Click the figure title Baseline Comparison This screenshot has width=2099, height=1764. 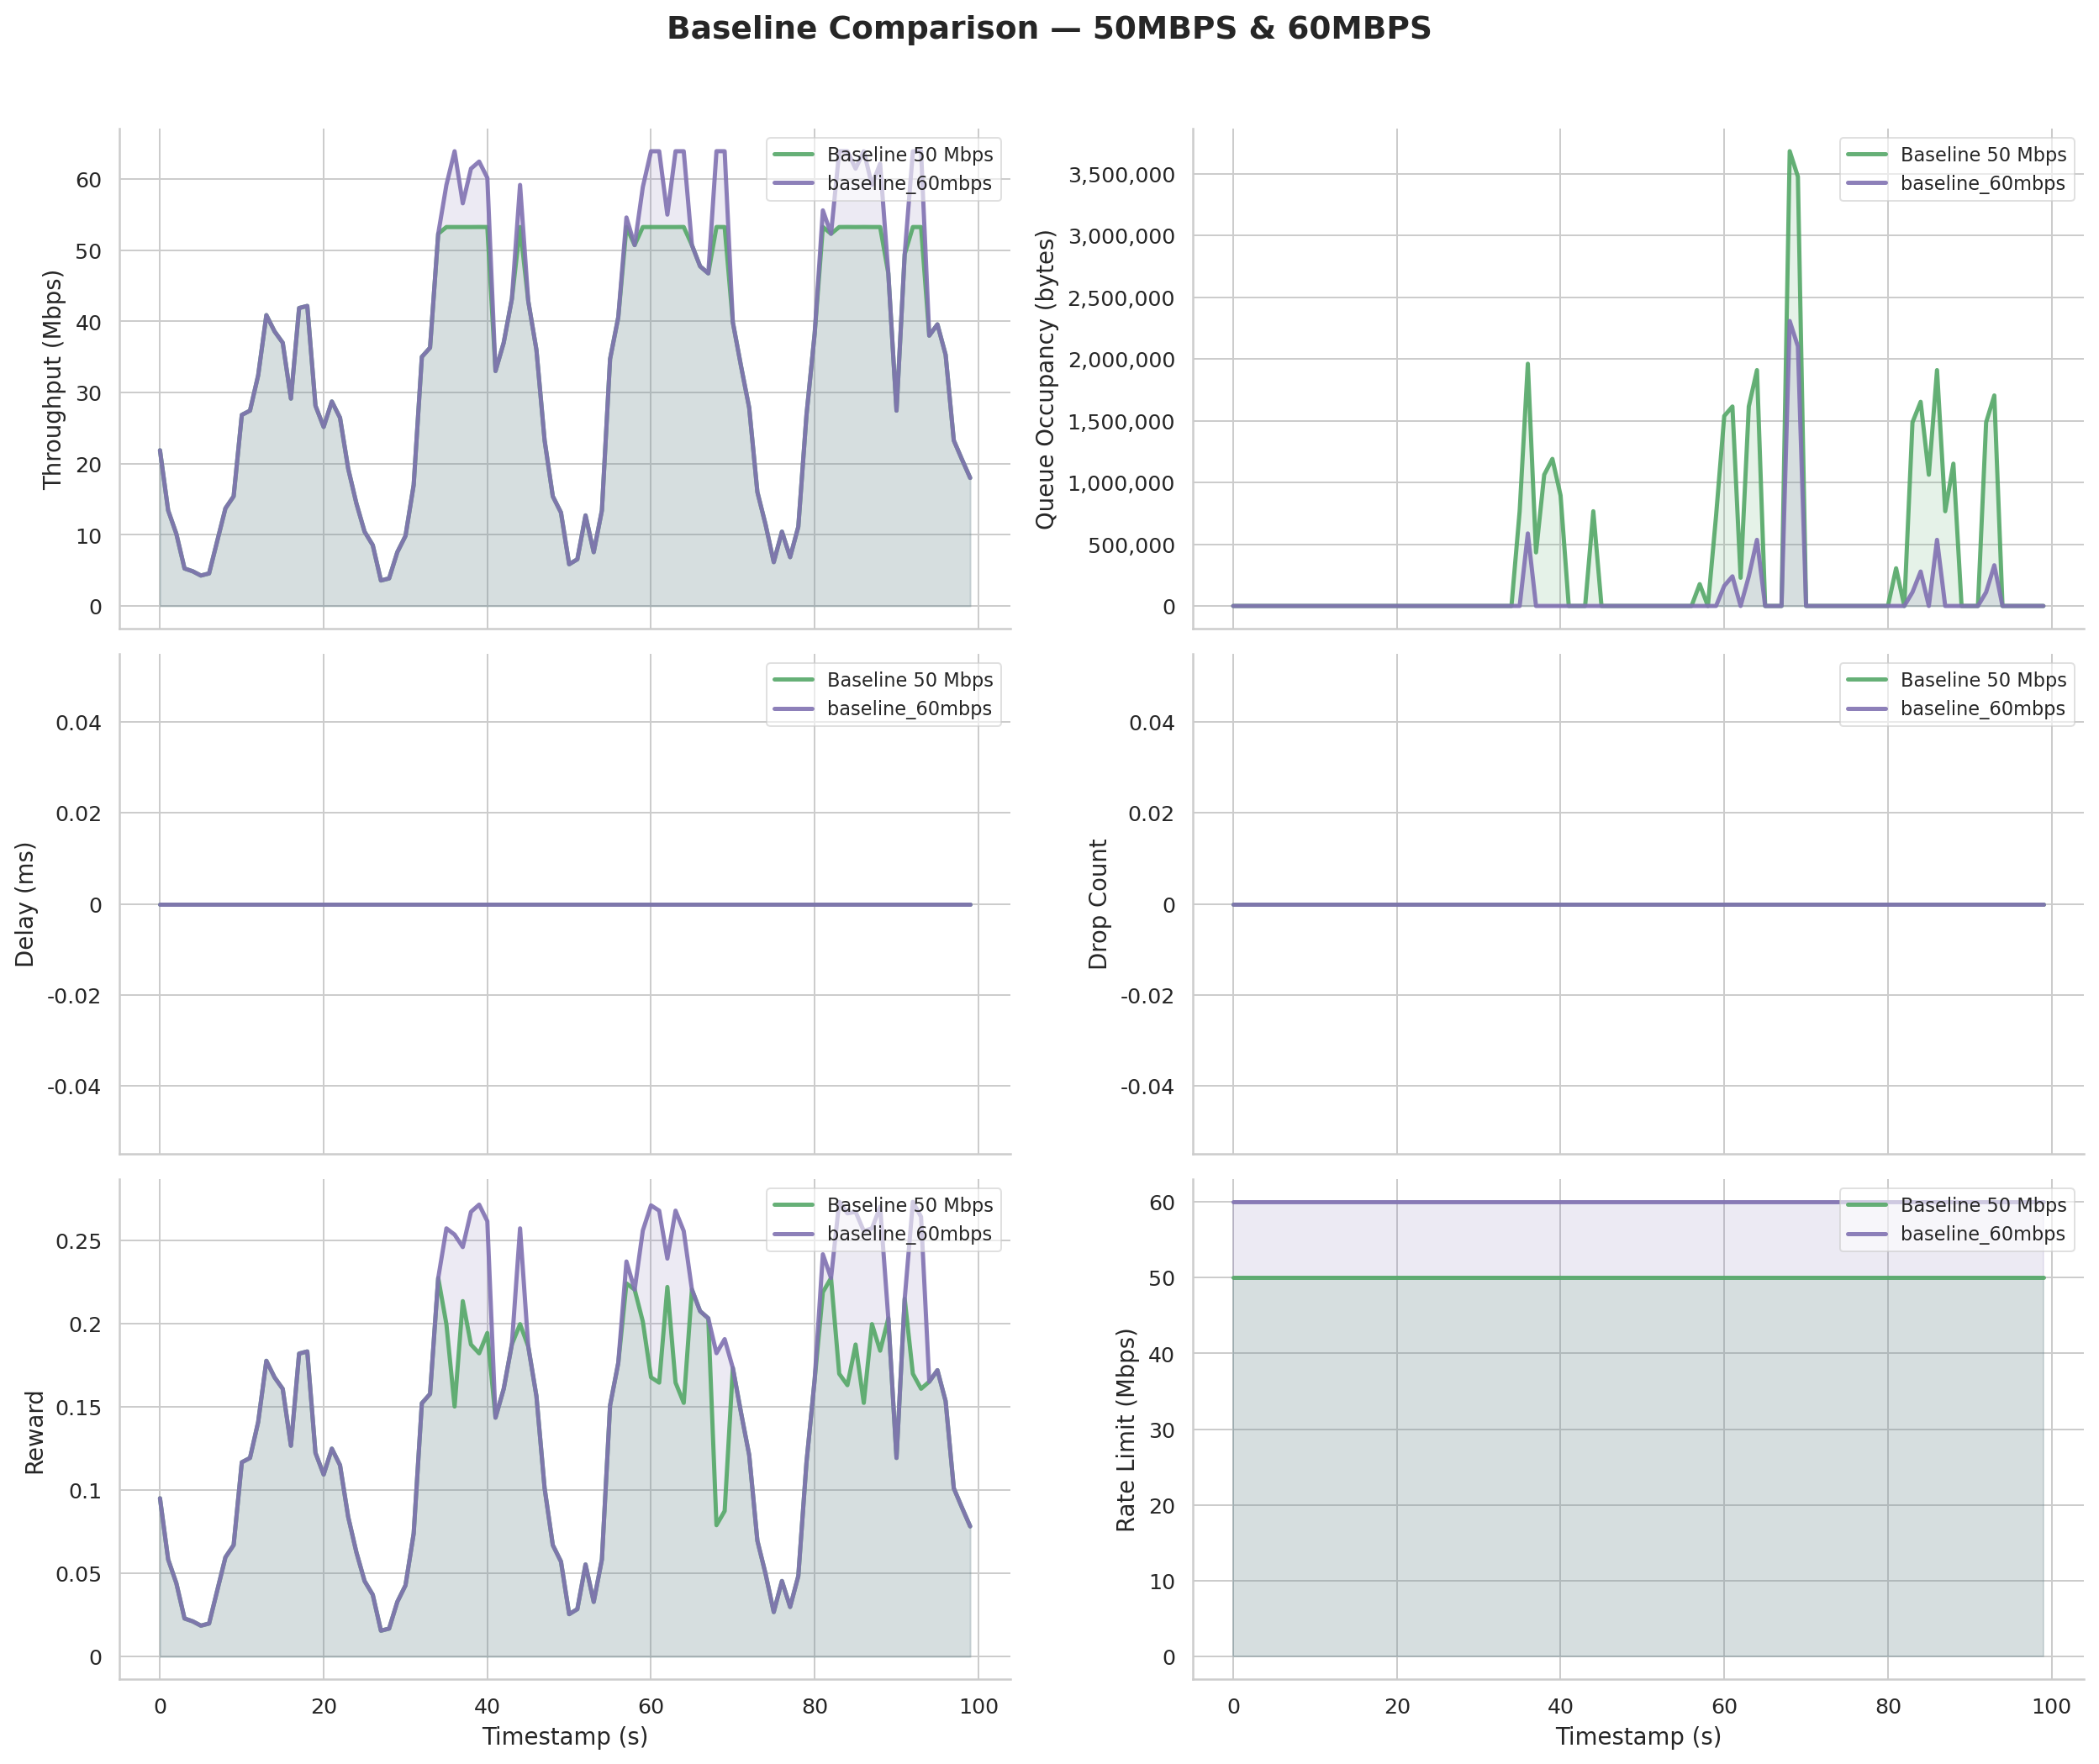coord(1048,28)
